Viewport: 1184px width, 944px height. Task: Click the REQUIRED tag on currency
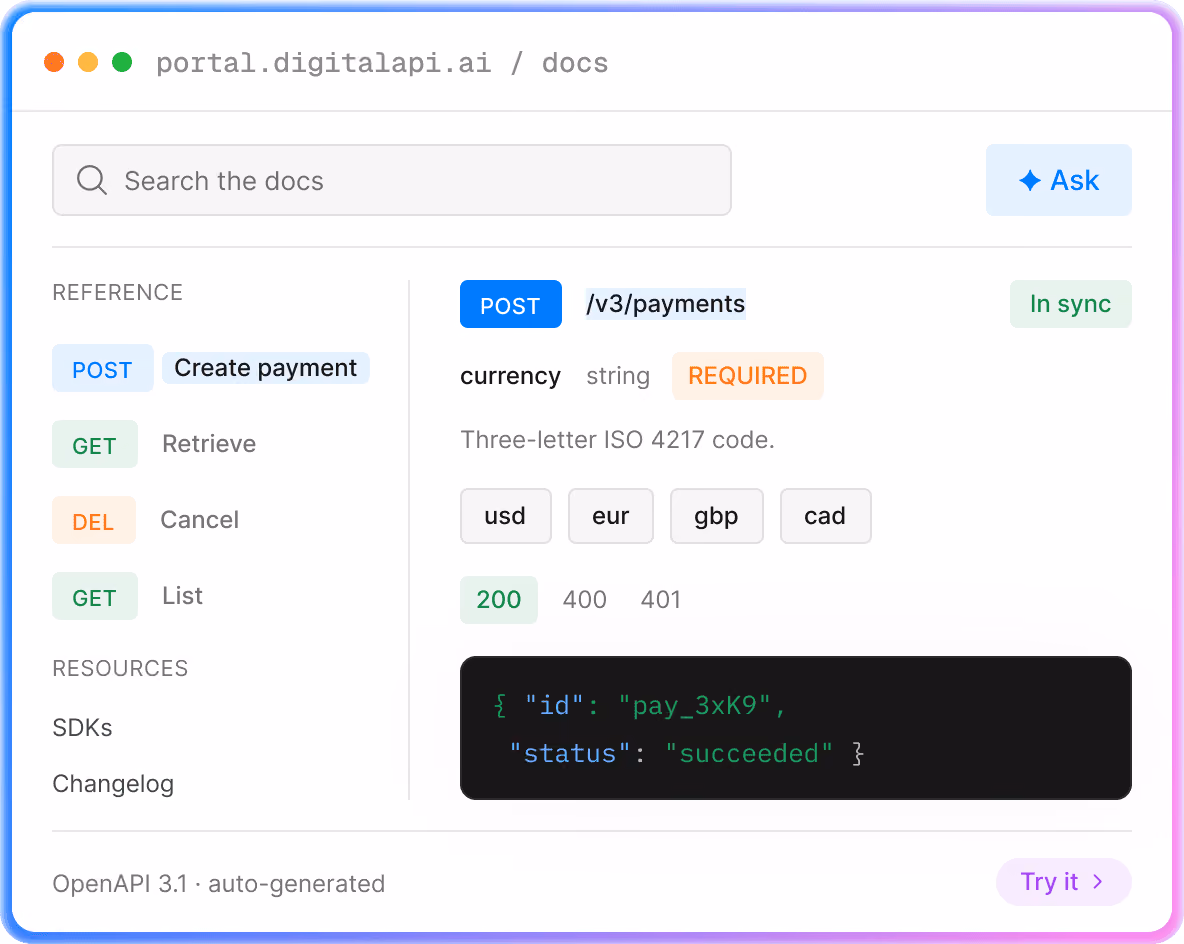pyautogui.click(x=748, y=376)
